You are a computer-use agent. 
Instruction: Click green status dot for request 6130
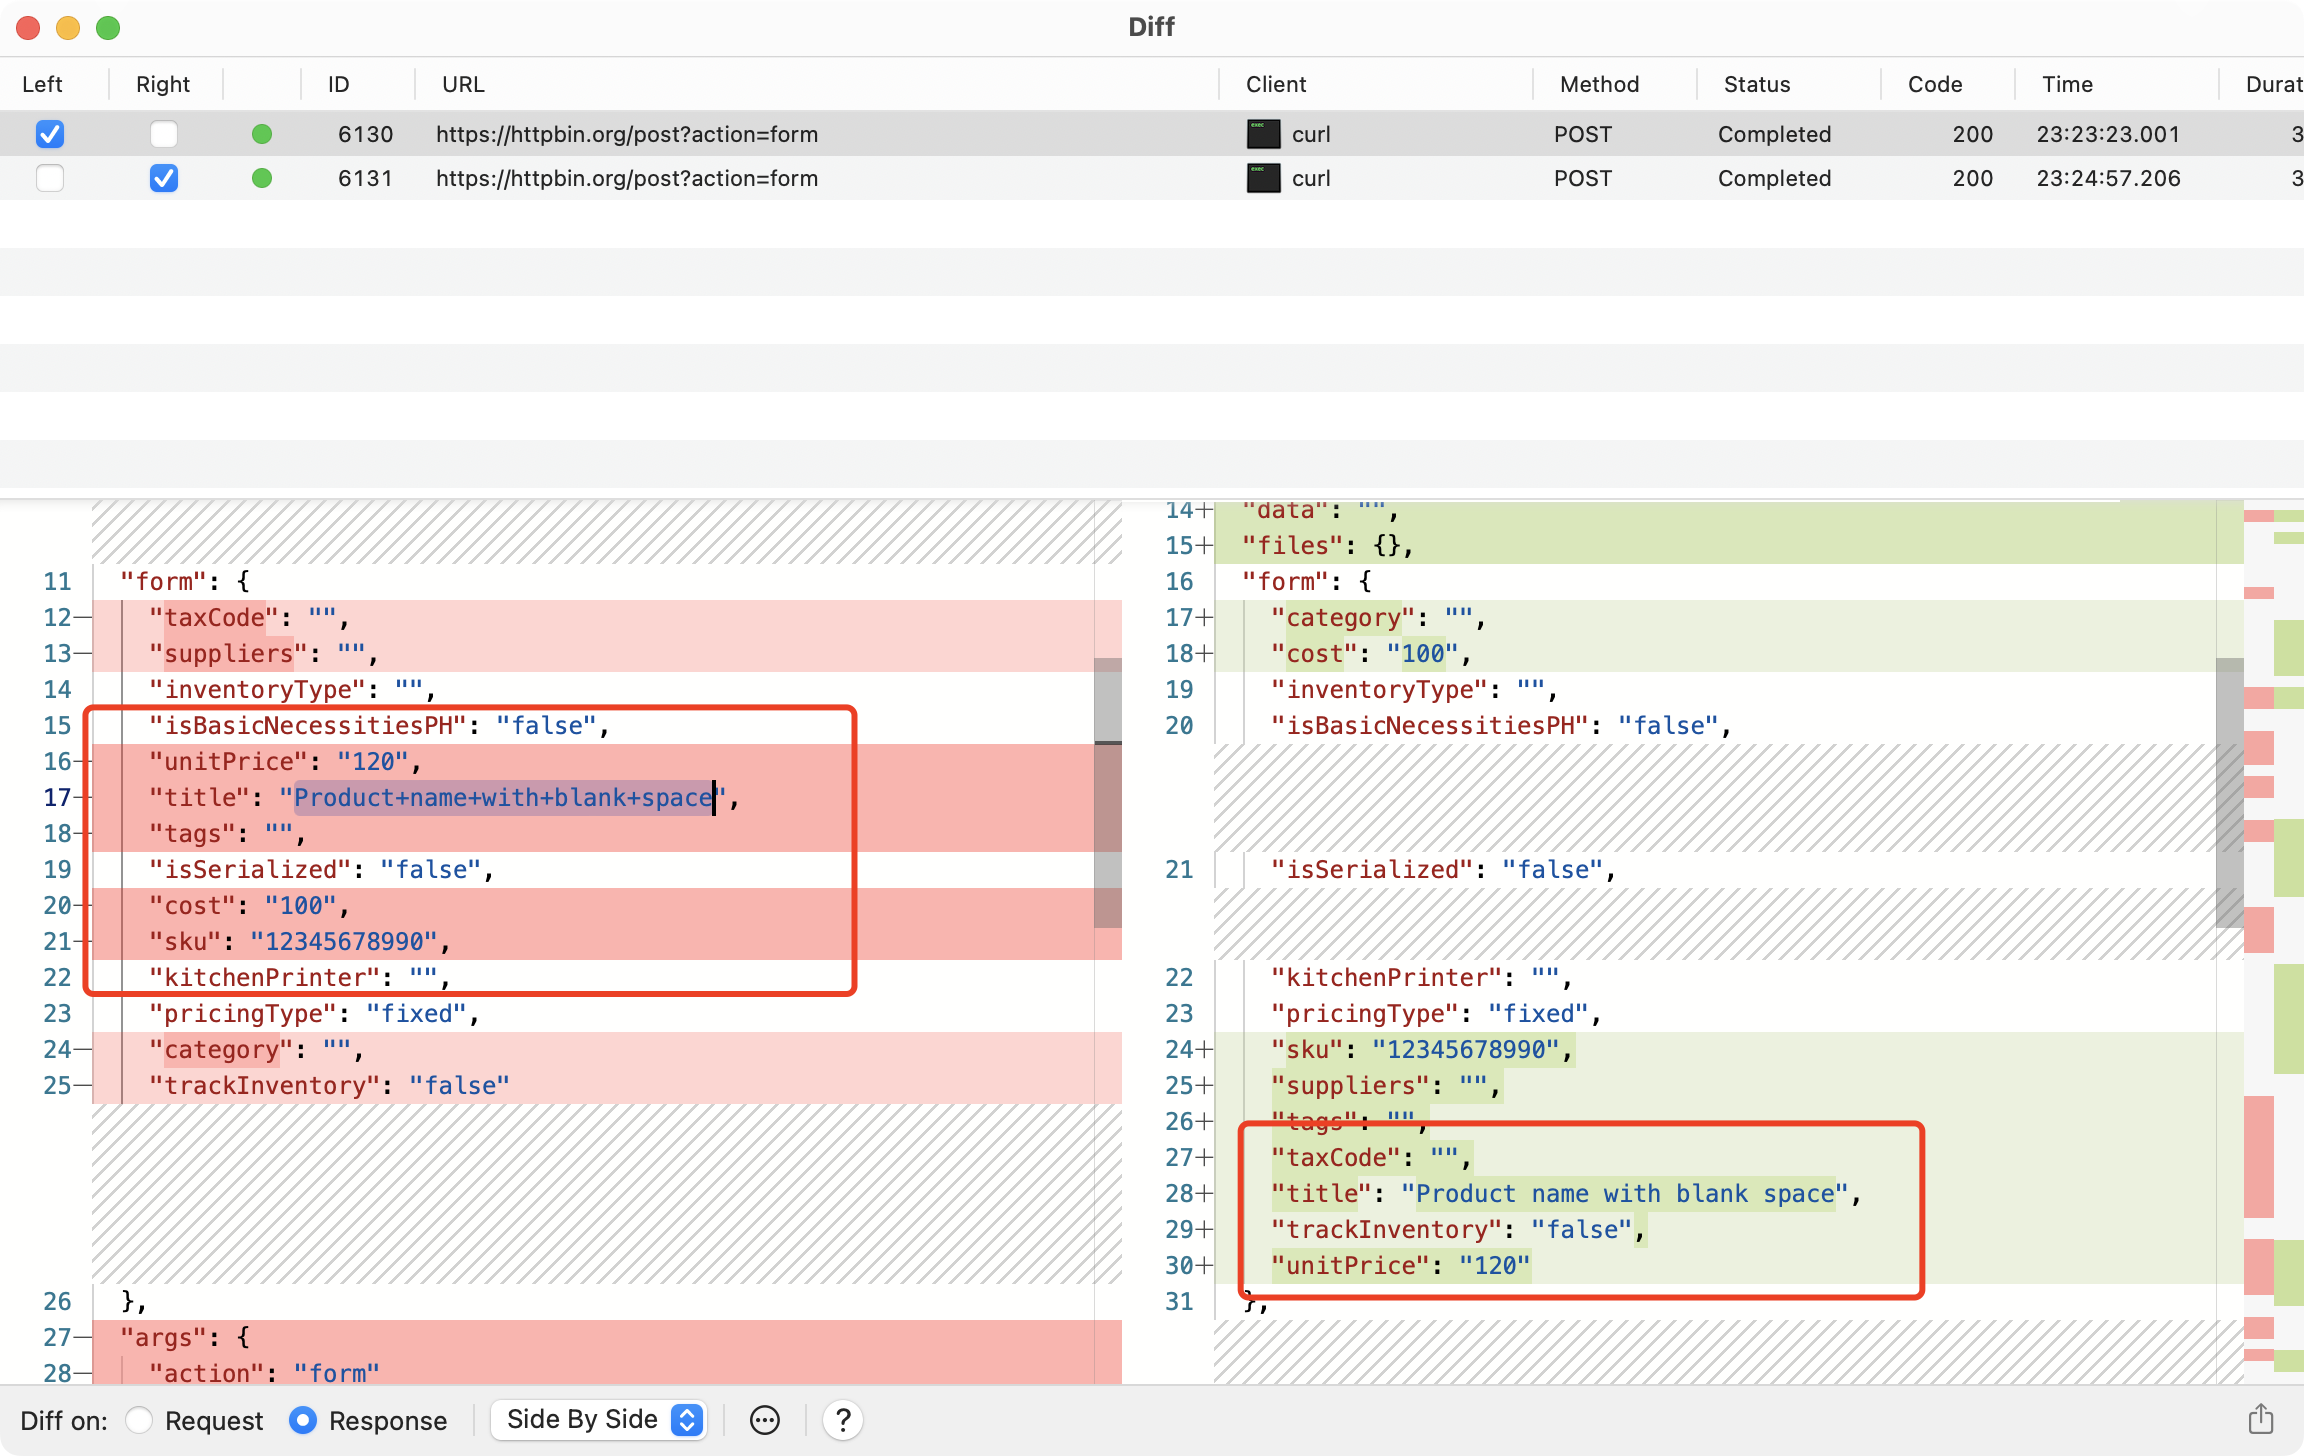click(262, 134)
